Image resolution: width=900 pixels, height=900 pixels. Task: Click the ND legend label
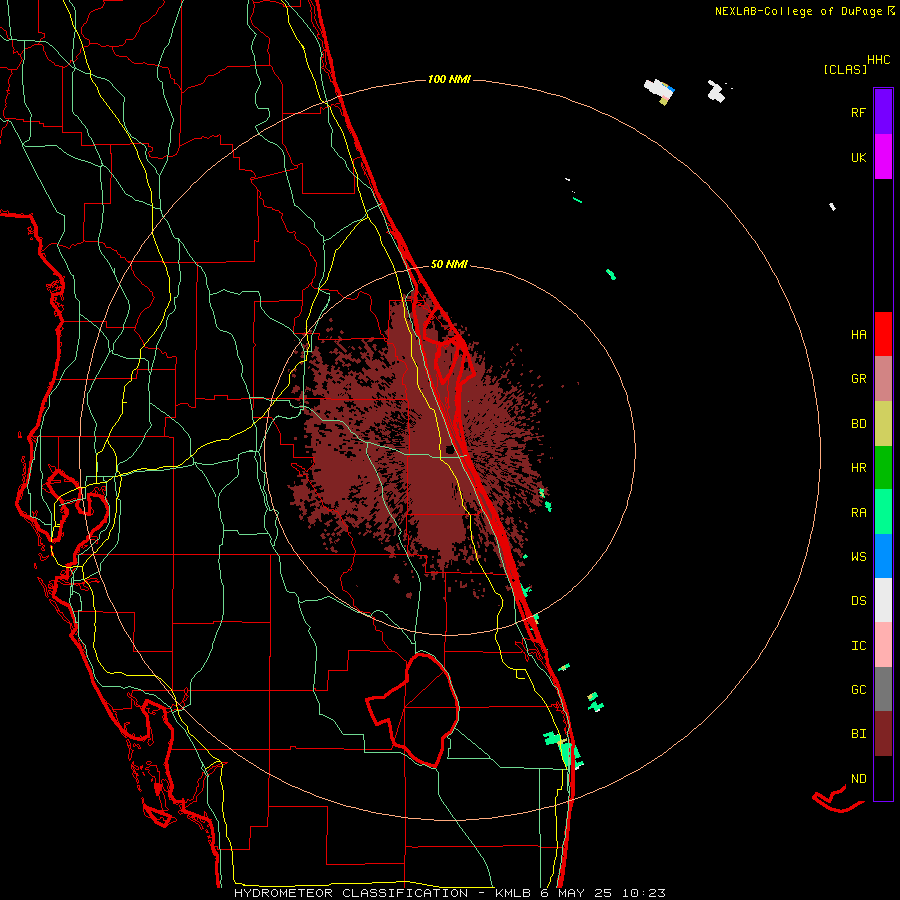pos(858,778)
